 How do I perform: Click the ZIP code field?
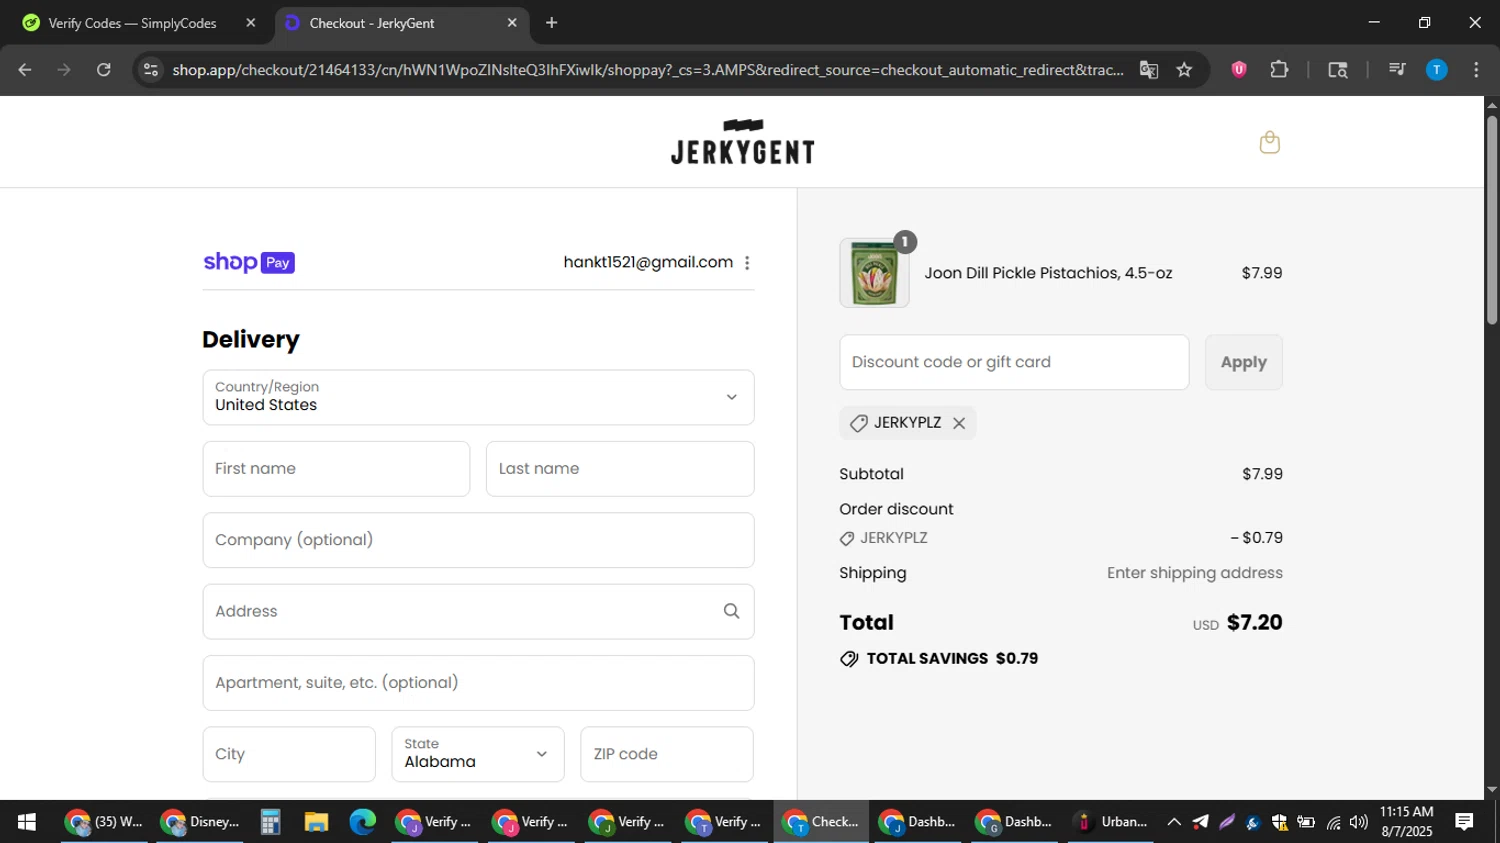(x=667, y=754)
